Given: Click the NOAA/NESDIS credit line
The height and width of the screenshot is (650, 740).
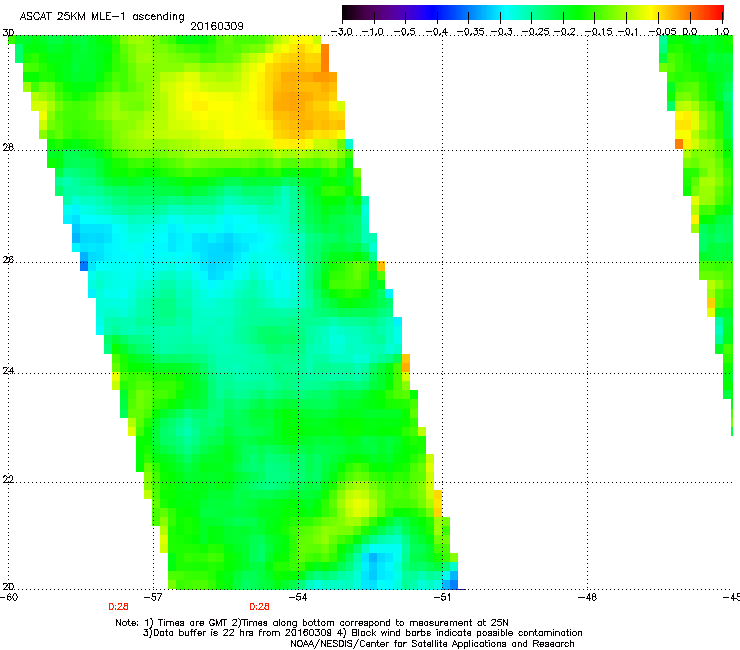Looking at the screenshot, I should (x=432, y=644).
